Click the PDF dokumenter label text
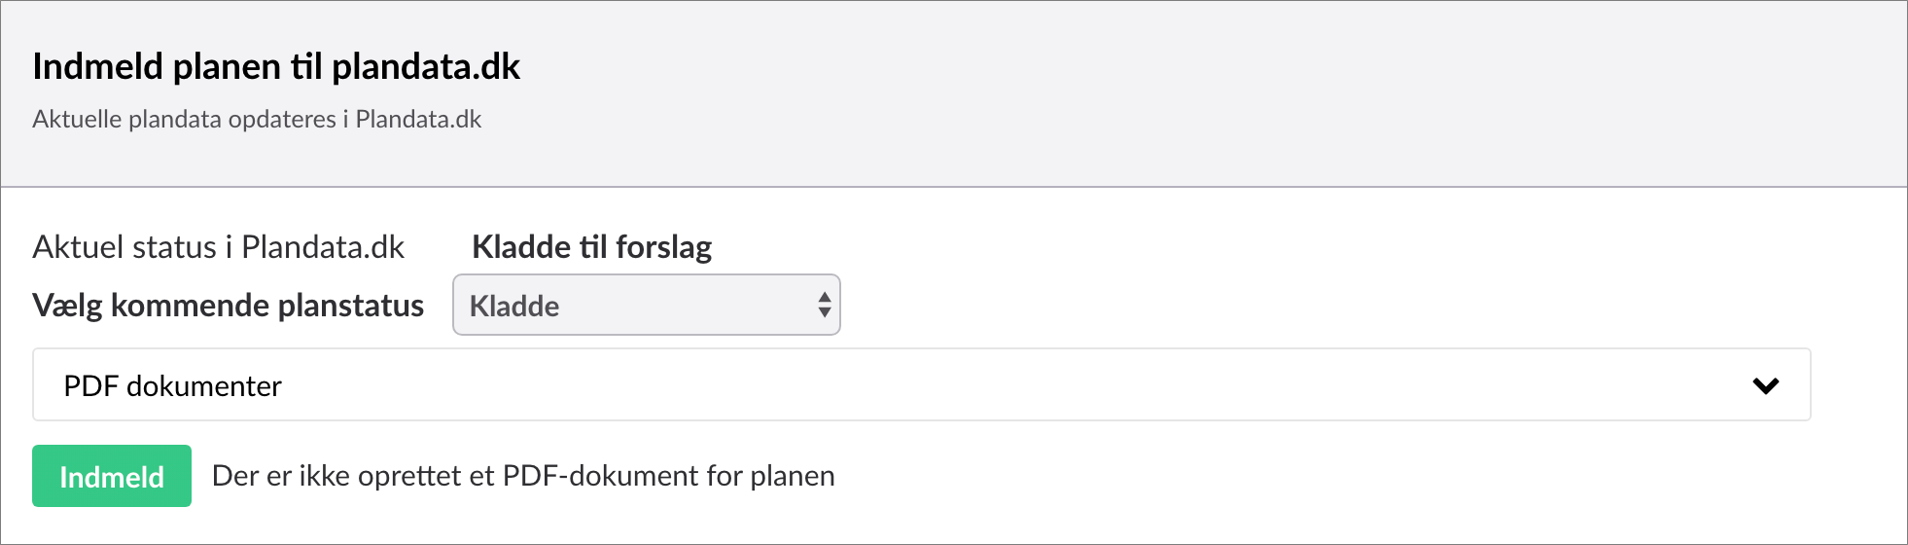Screen dimensions: 1908x545 pyautogui.click(x=172, y=386)
